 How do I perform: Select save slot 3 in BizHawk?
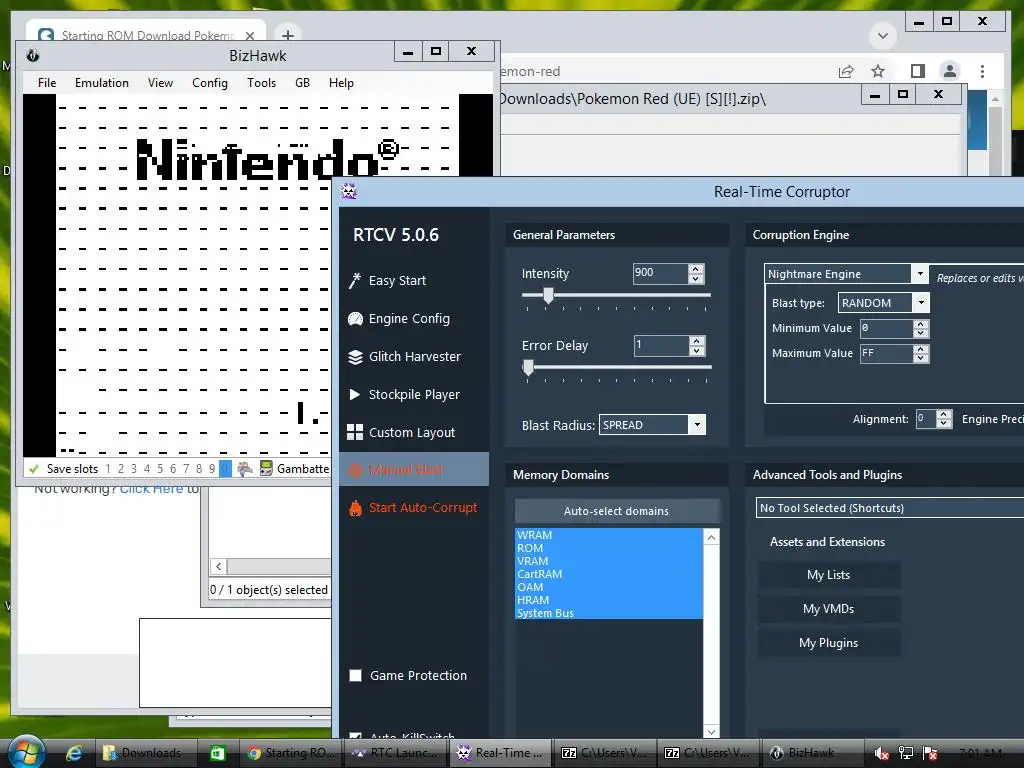pyautogui.click(x=134, y=468)
